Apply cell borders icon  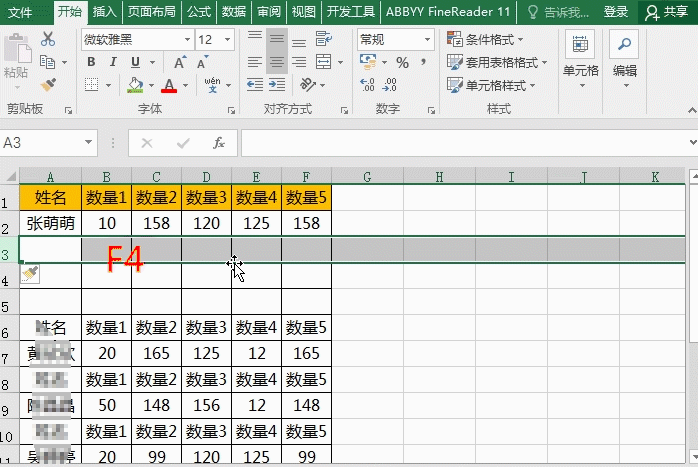click(x=92, y=85)
